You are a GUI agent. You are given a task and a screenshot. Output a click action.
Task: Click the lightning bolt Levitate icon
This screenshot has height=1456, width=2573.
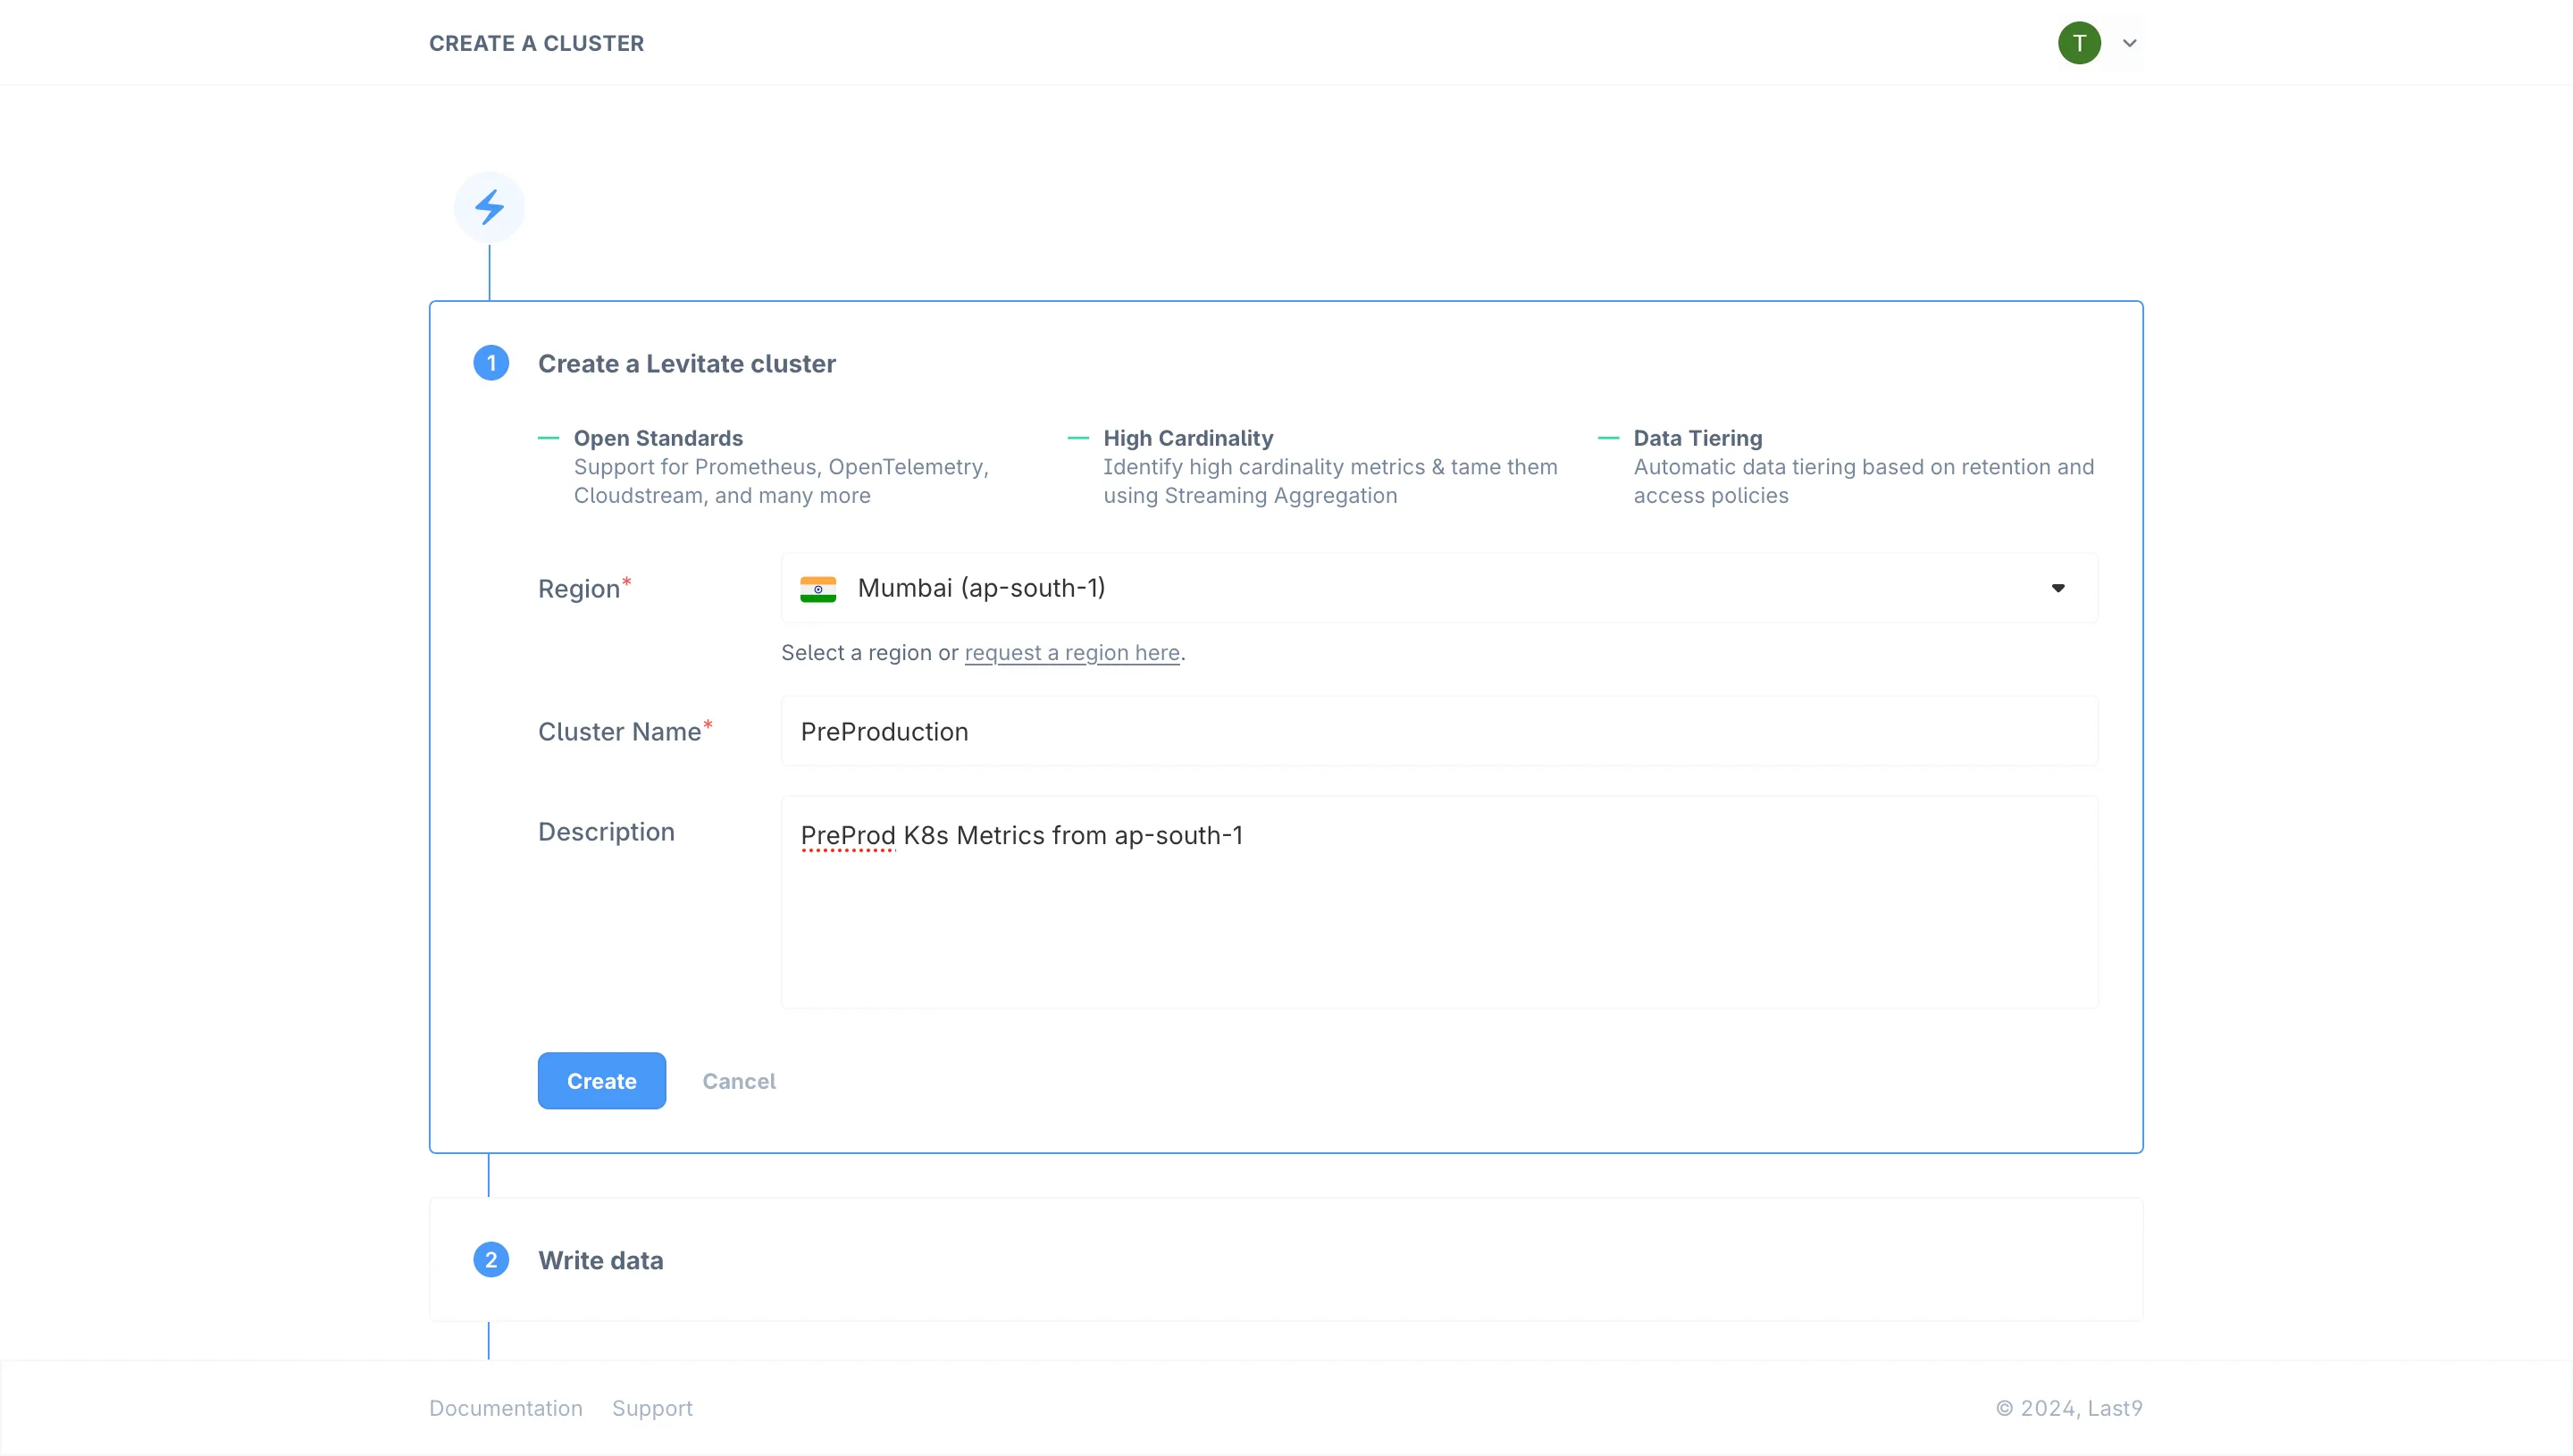tap(489, 207)
